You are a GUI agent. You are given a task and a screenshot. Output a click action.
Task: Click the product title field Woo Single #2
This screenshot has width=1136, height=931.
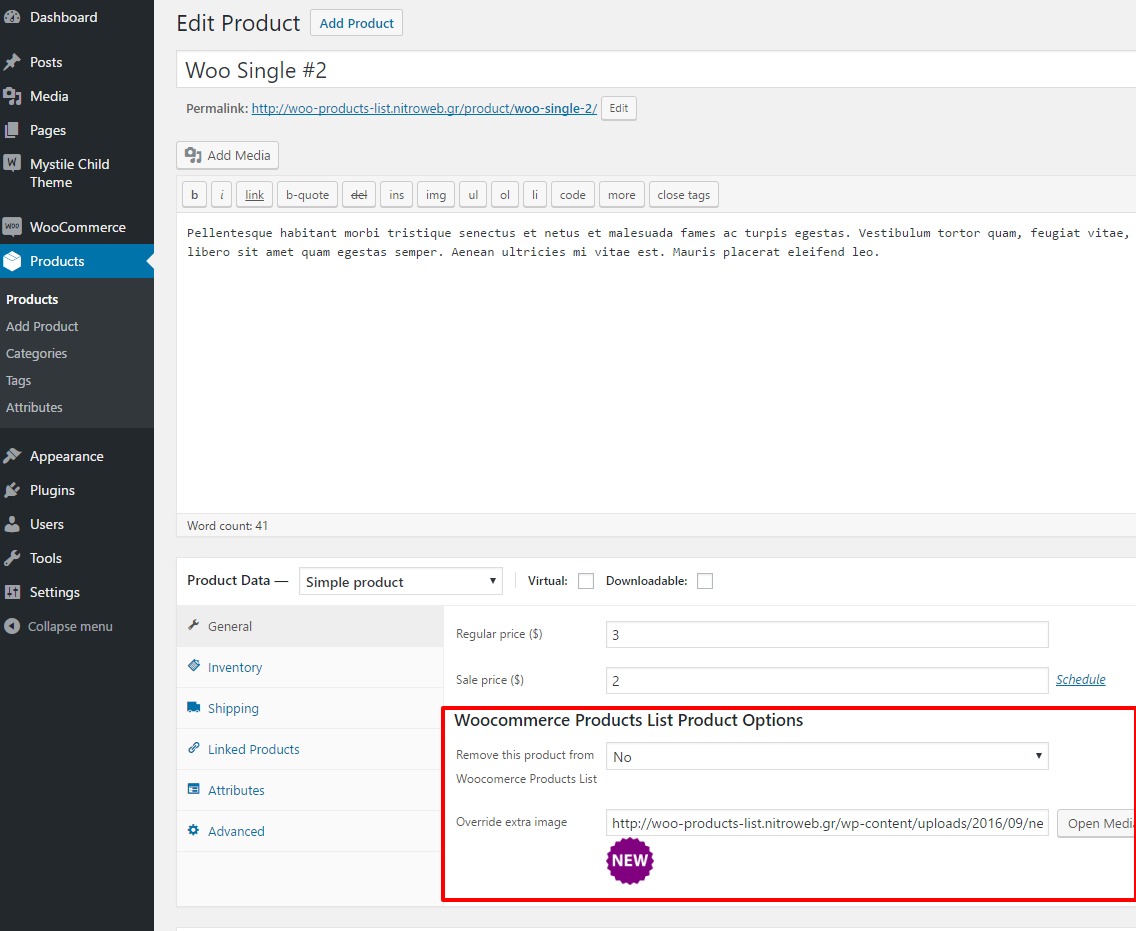656,70
